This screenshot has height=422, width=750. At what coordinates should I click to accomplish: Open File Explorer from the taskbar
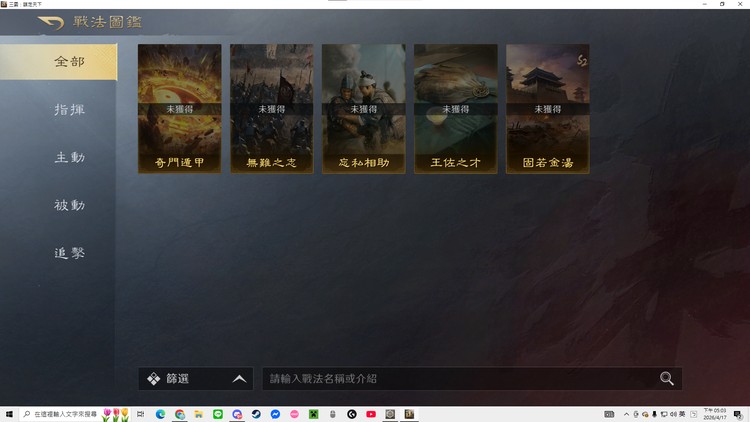199,414
